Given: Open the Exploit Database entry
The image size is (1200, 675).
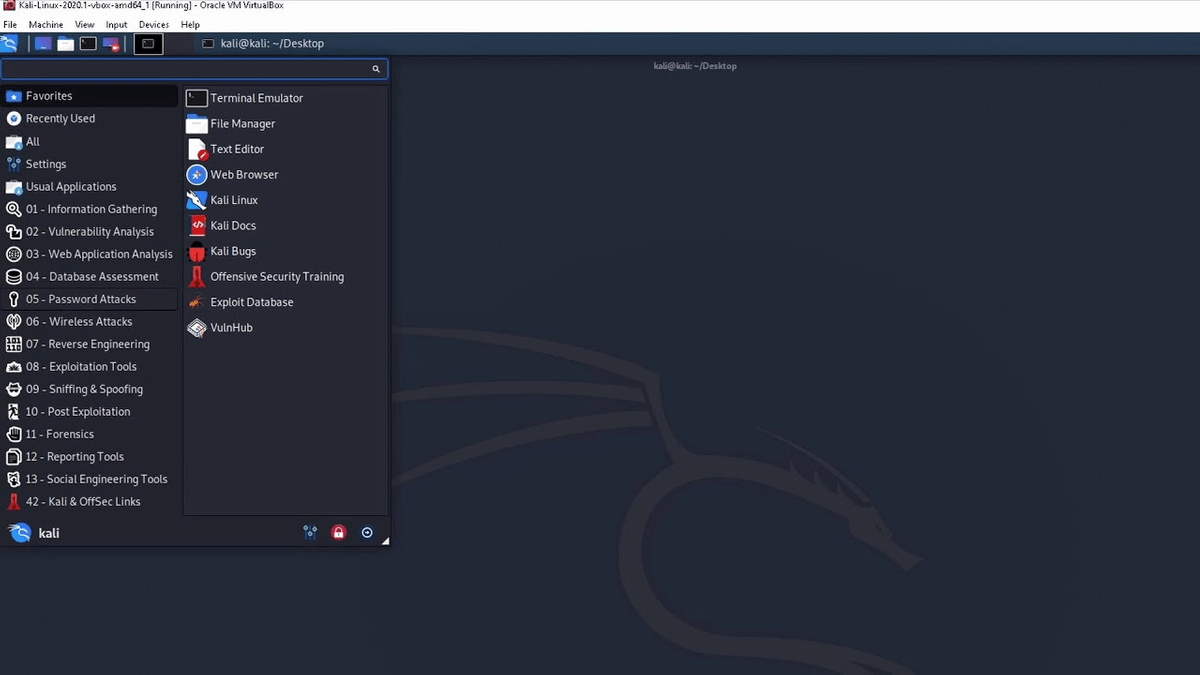Looking at the screenshot, I should coord(251,302).
